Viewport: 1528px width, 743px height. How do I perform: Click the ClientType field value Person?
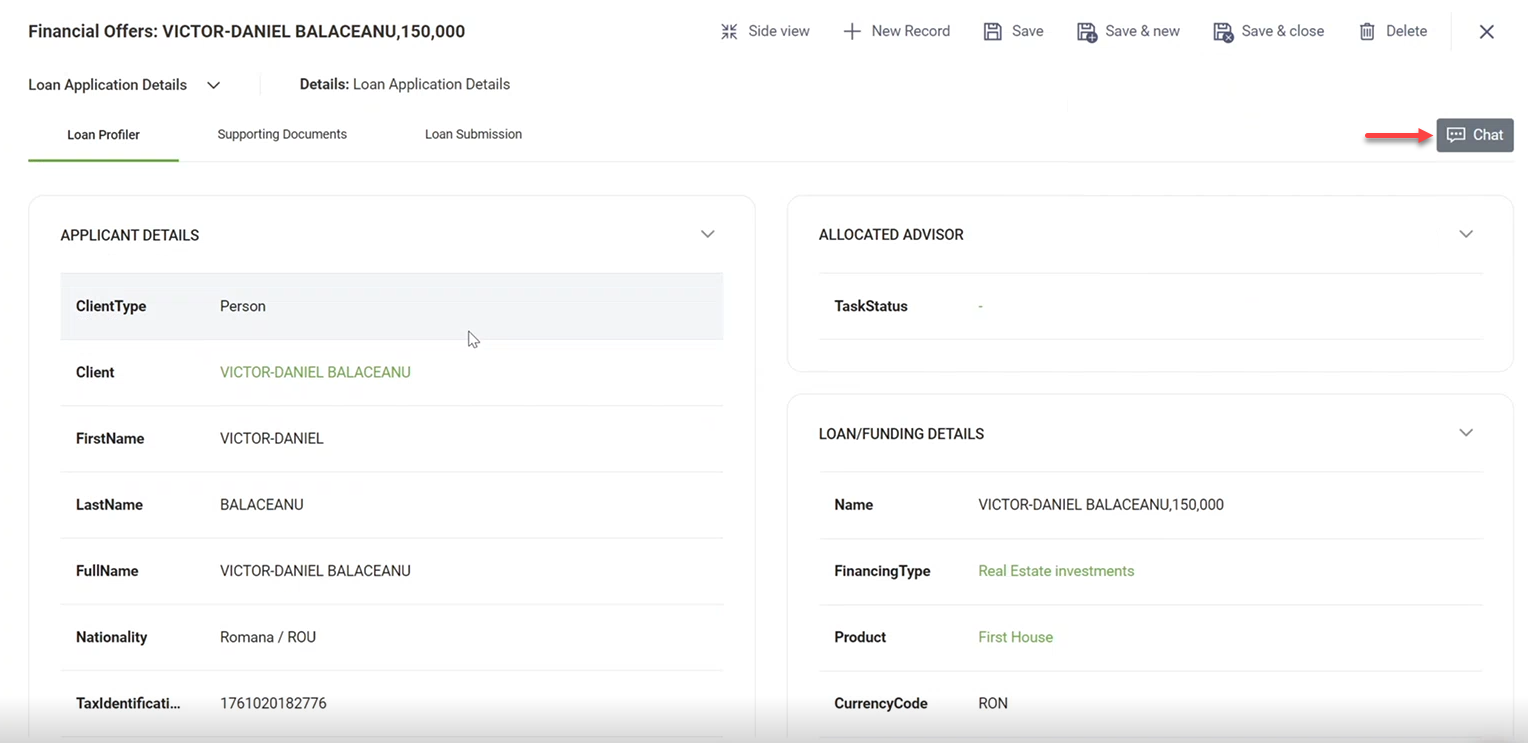[243, 306]
